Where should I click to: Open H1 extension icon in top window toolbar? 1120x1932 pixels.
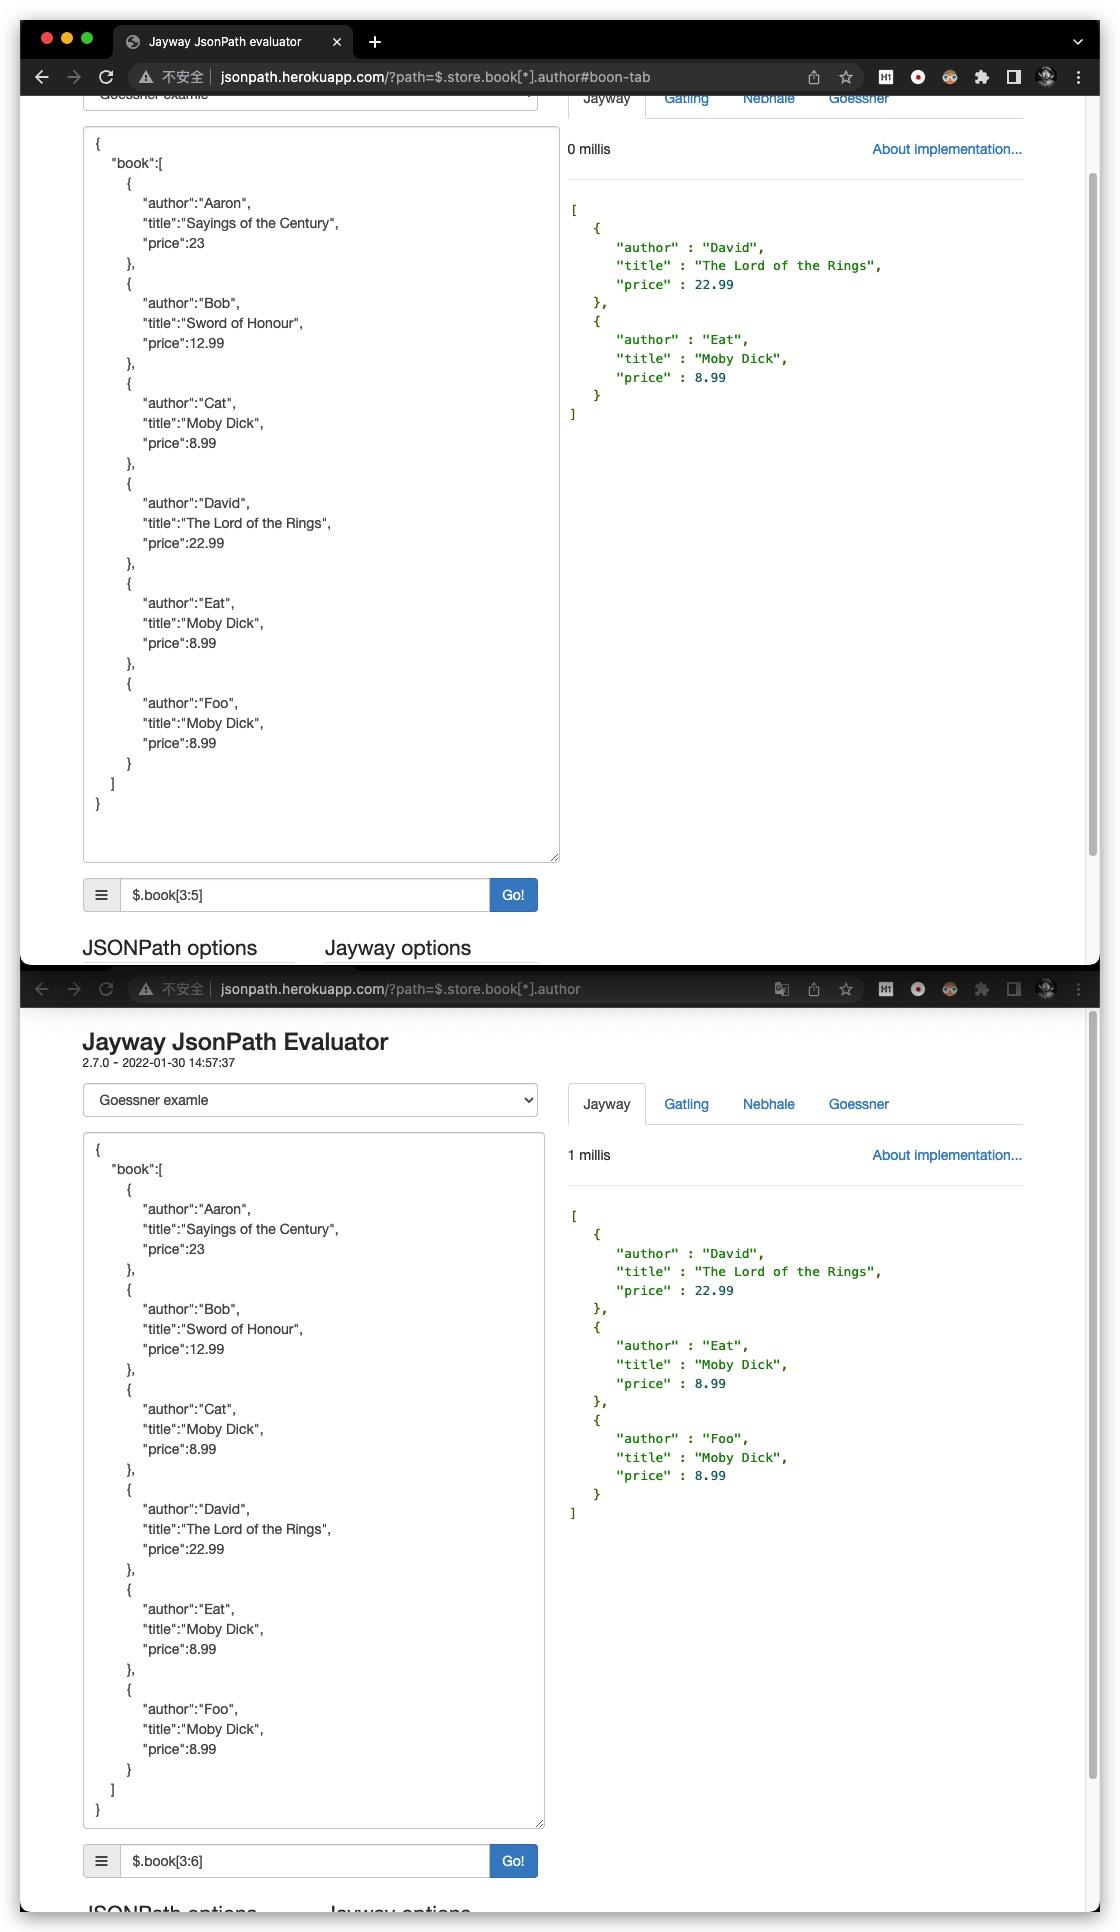point(886,77)
